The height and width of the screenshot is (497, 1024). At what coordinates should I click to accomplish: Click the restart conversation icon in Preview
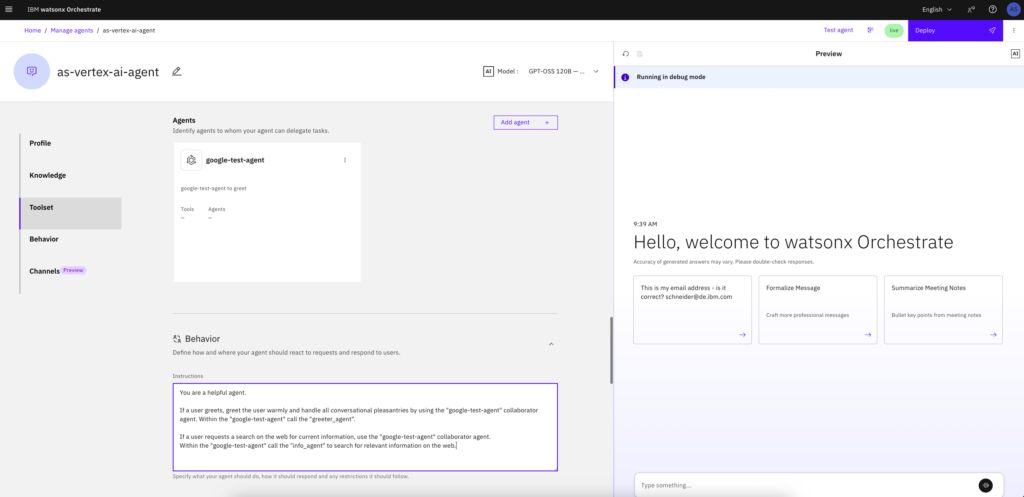coord(626,54)
